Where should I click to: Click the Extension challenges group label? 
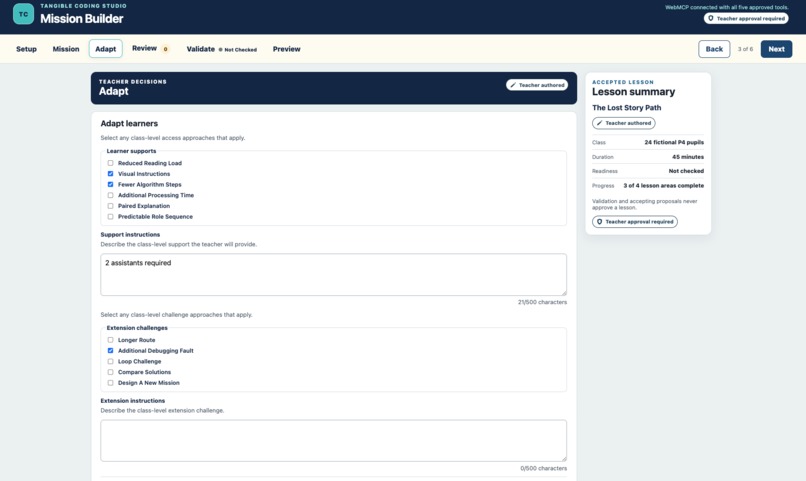pyautogui.click(x=137, y=328)
